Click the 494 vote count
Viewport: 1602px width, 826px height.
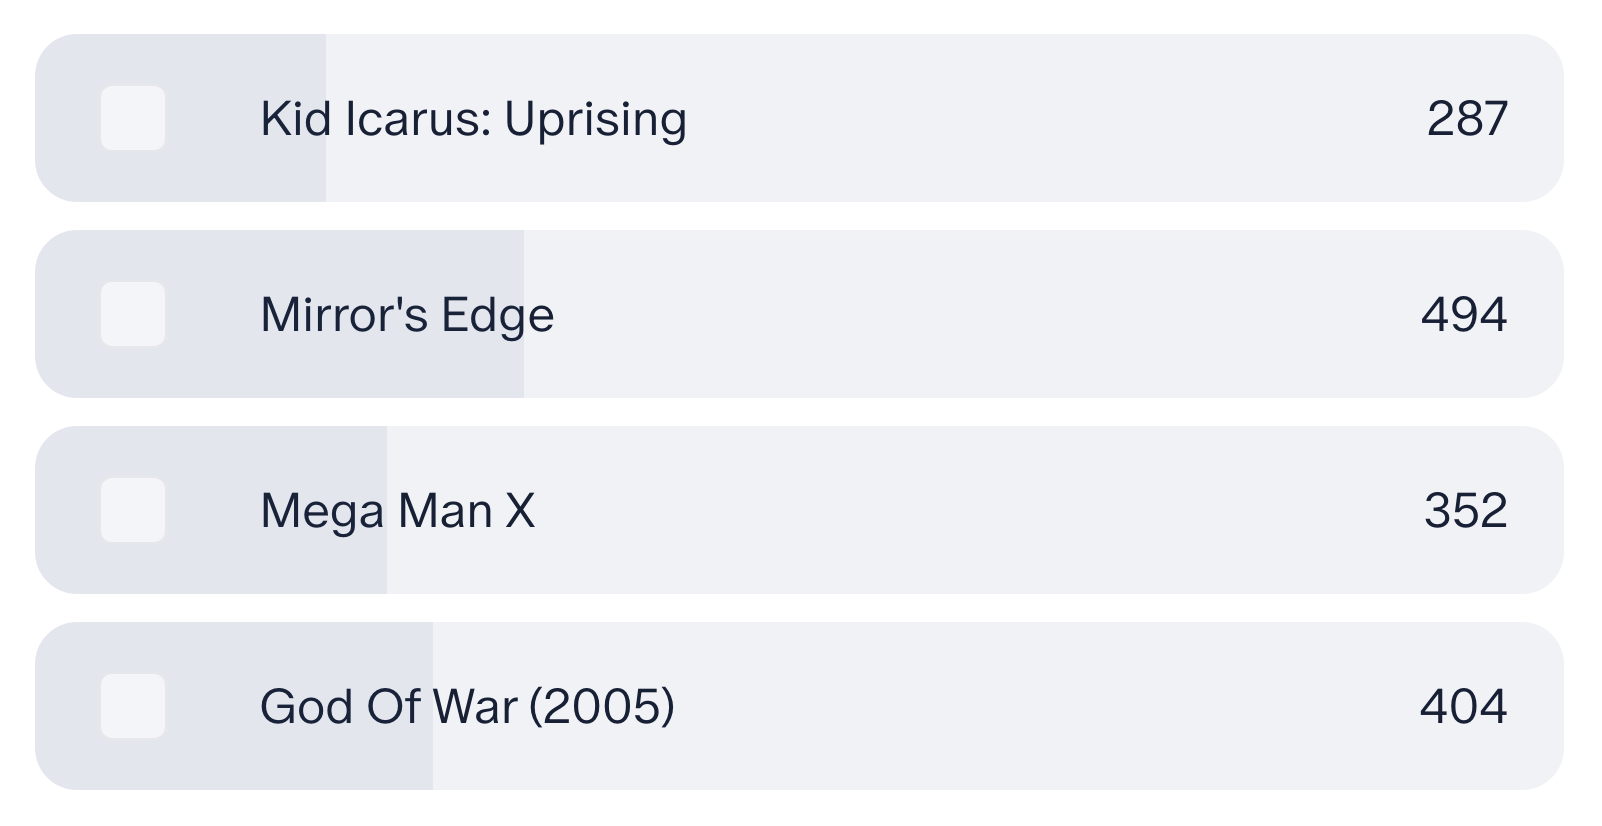(x=1464, y=315)
